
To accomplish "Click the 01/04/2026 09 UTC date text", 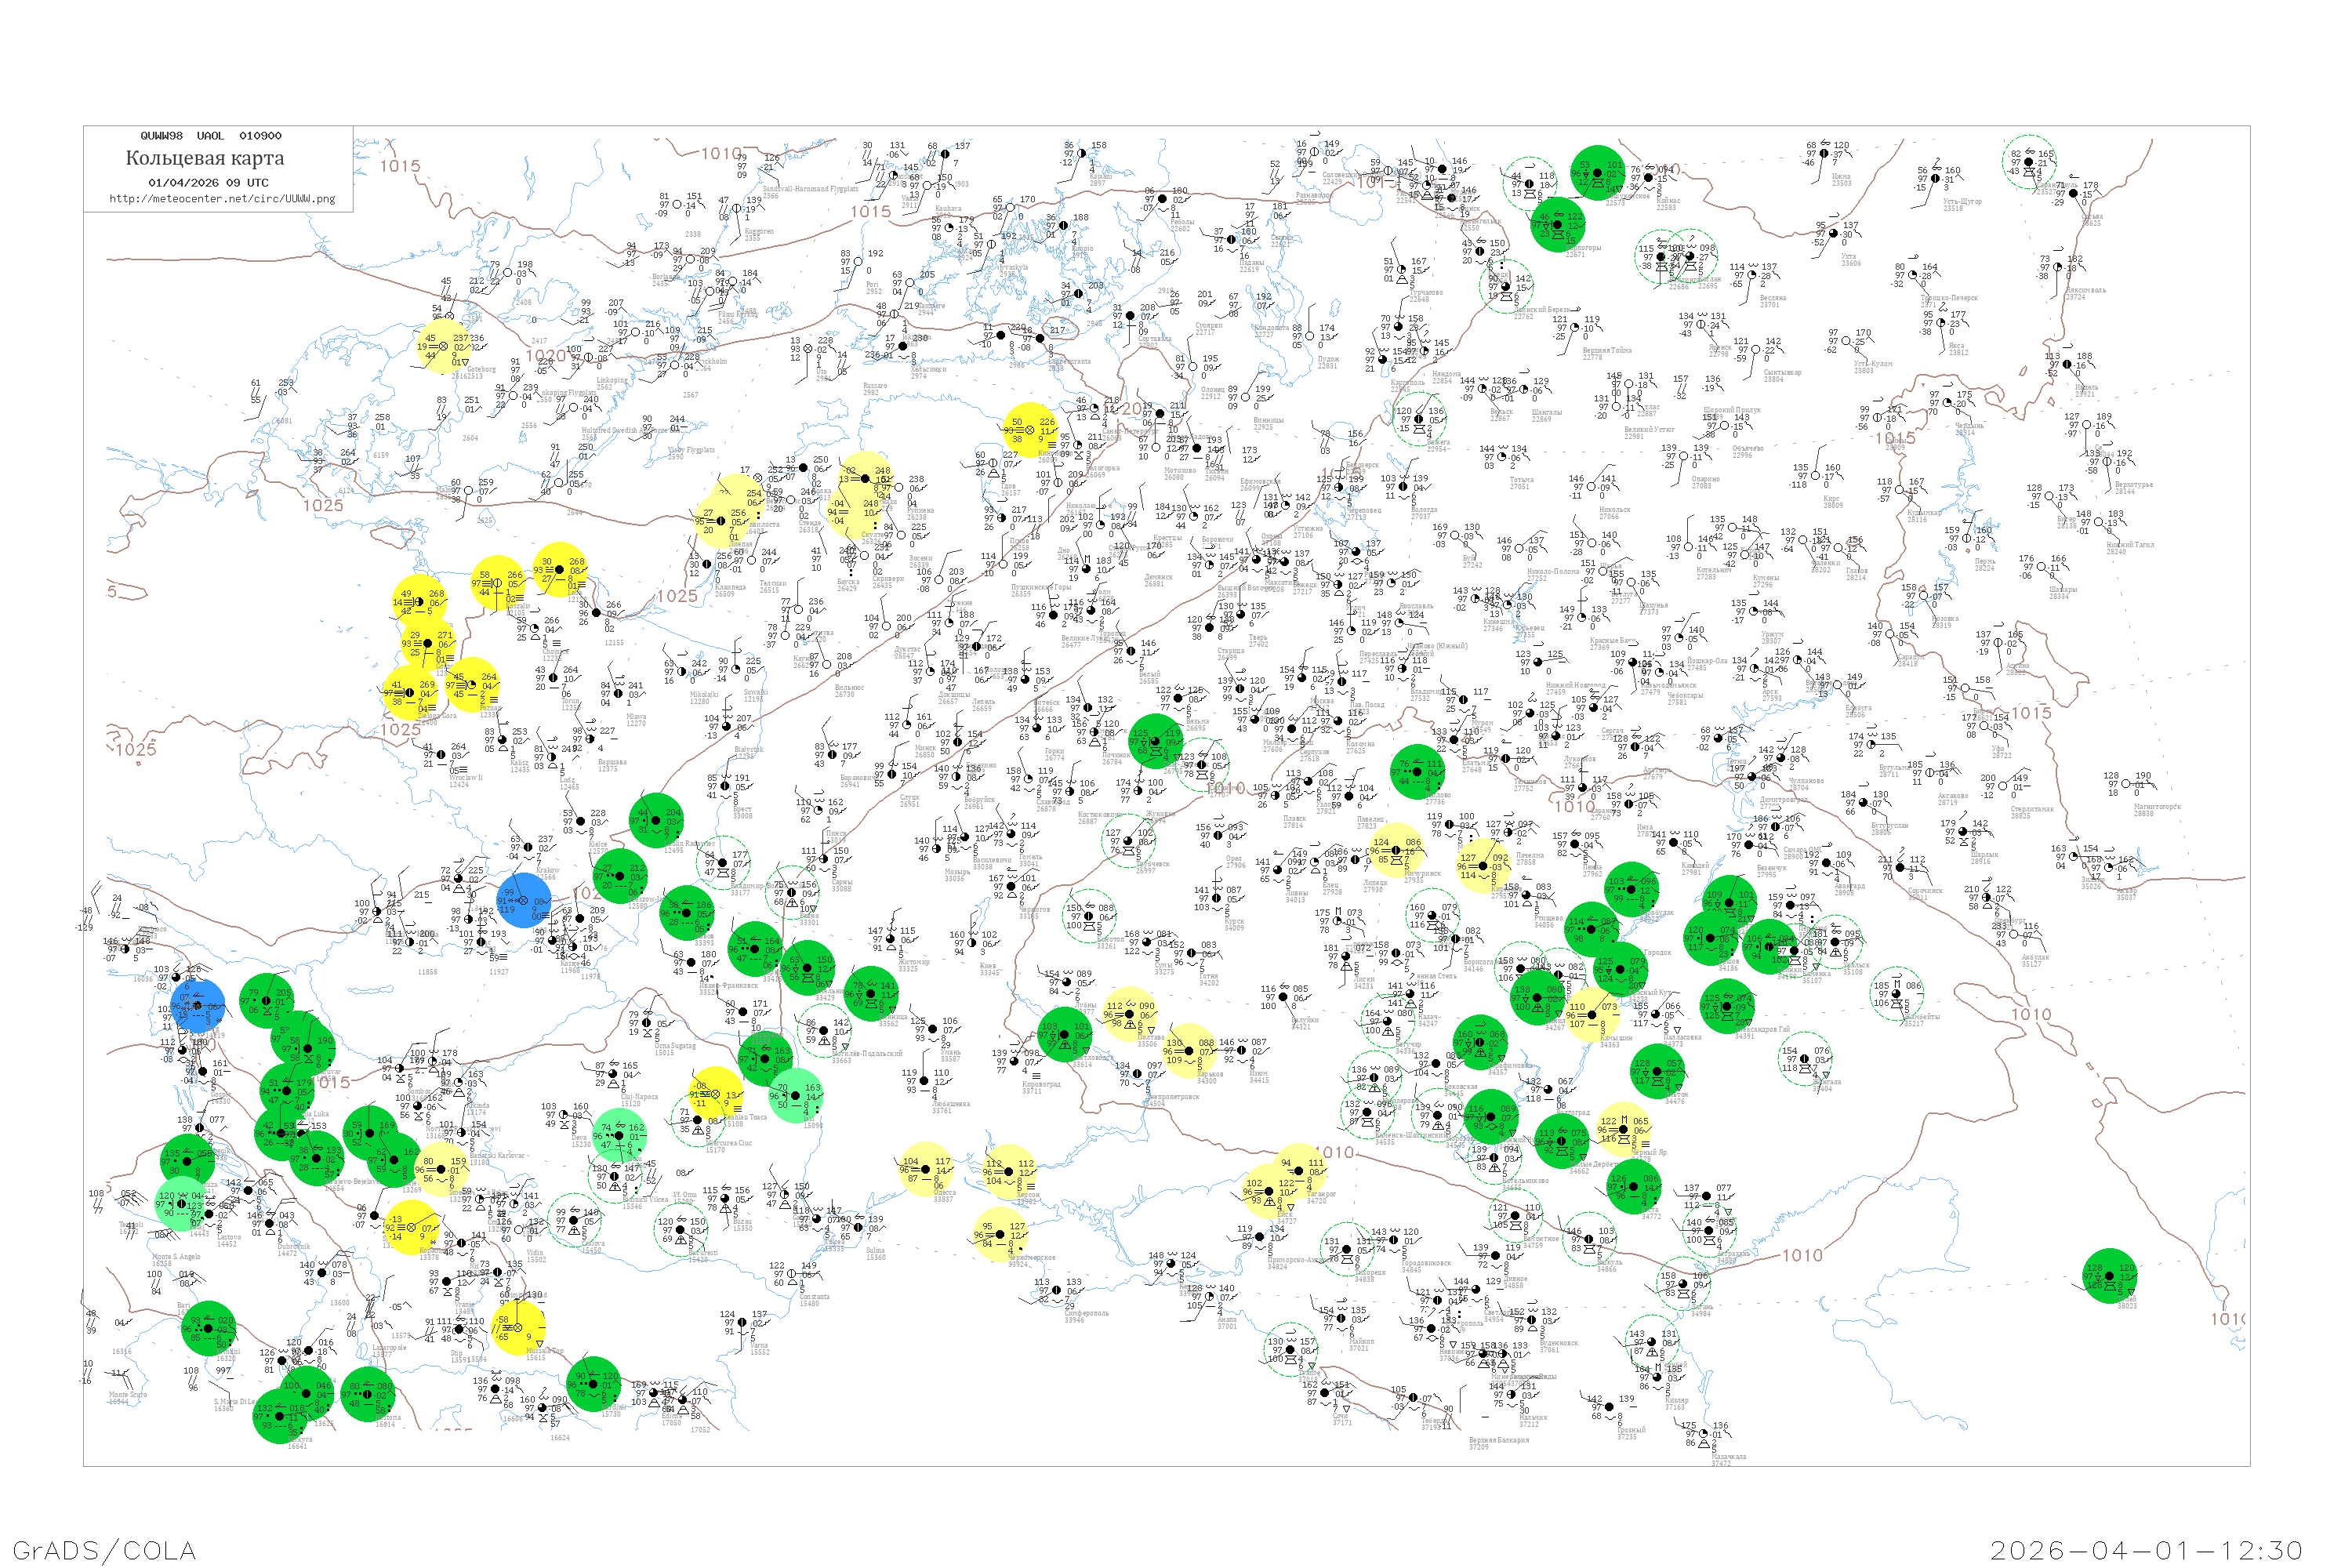I will [208, 183].
